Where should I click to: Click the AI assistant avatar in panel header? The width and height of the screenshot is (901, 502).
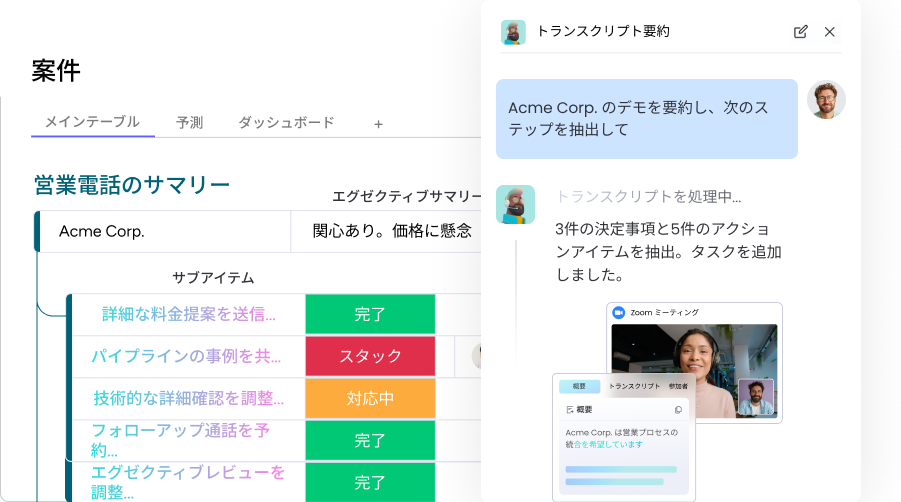(513, 32)
